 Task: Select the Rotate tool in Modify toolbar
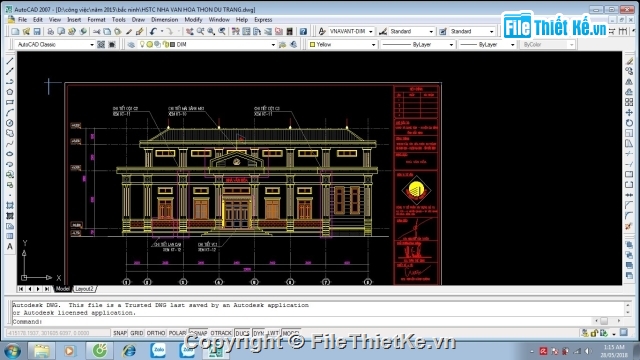click(629, 123)
